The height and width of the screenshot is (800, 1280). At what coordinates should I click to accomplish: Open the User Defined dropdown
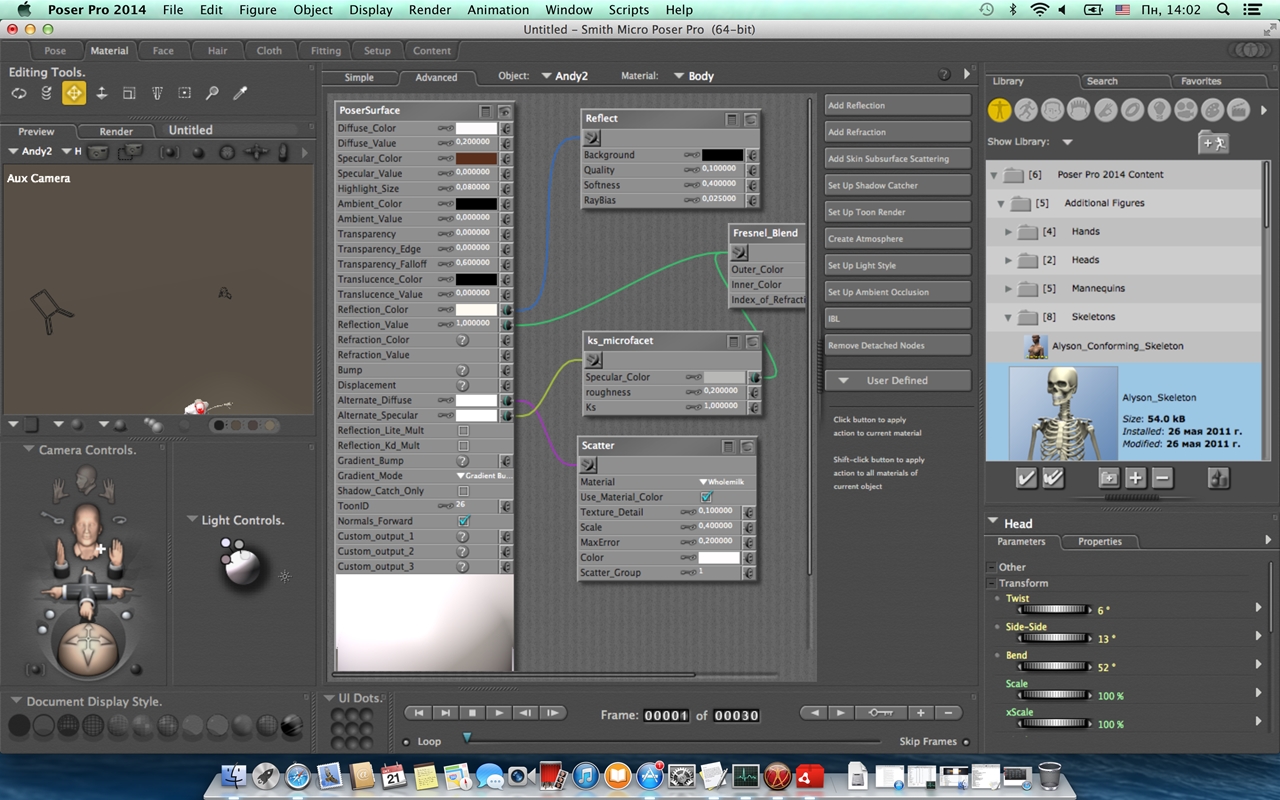click(x=897, y=381)
